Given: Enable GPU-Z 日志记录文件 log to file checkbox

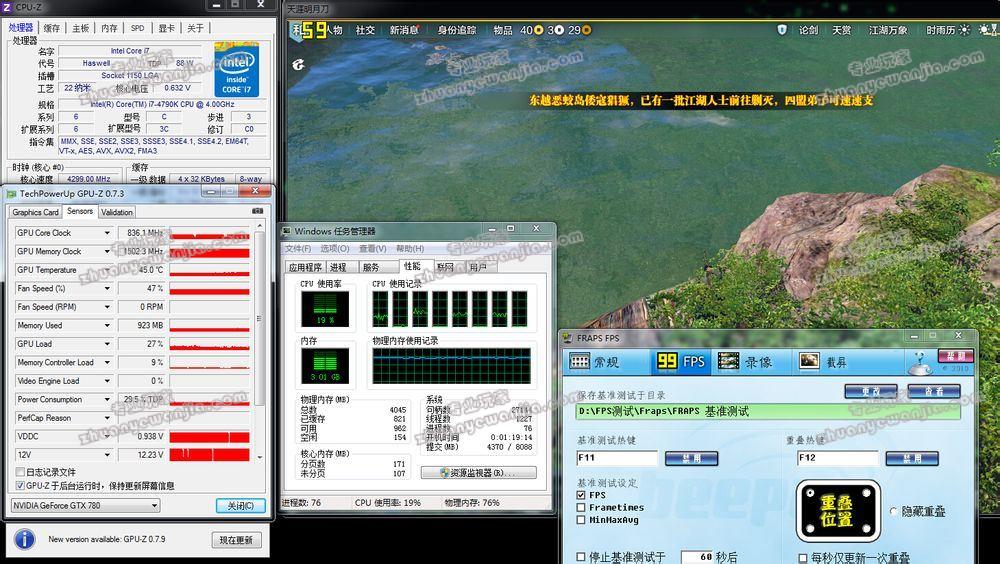Looking at the screenshot, I should 20,472.
